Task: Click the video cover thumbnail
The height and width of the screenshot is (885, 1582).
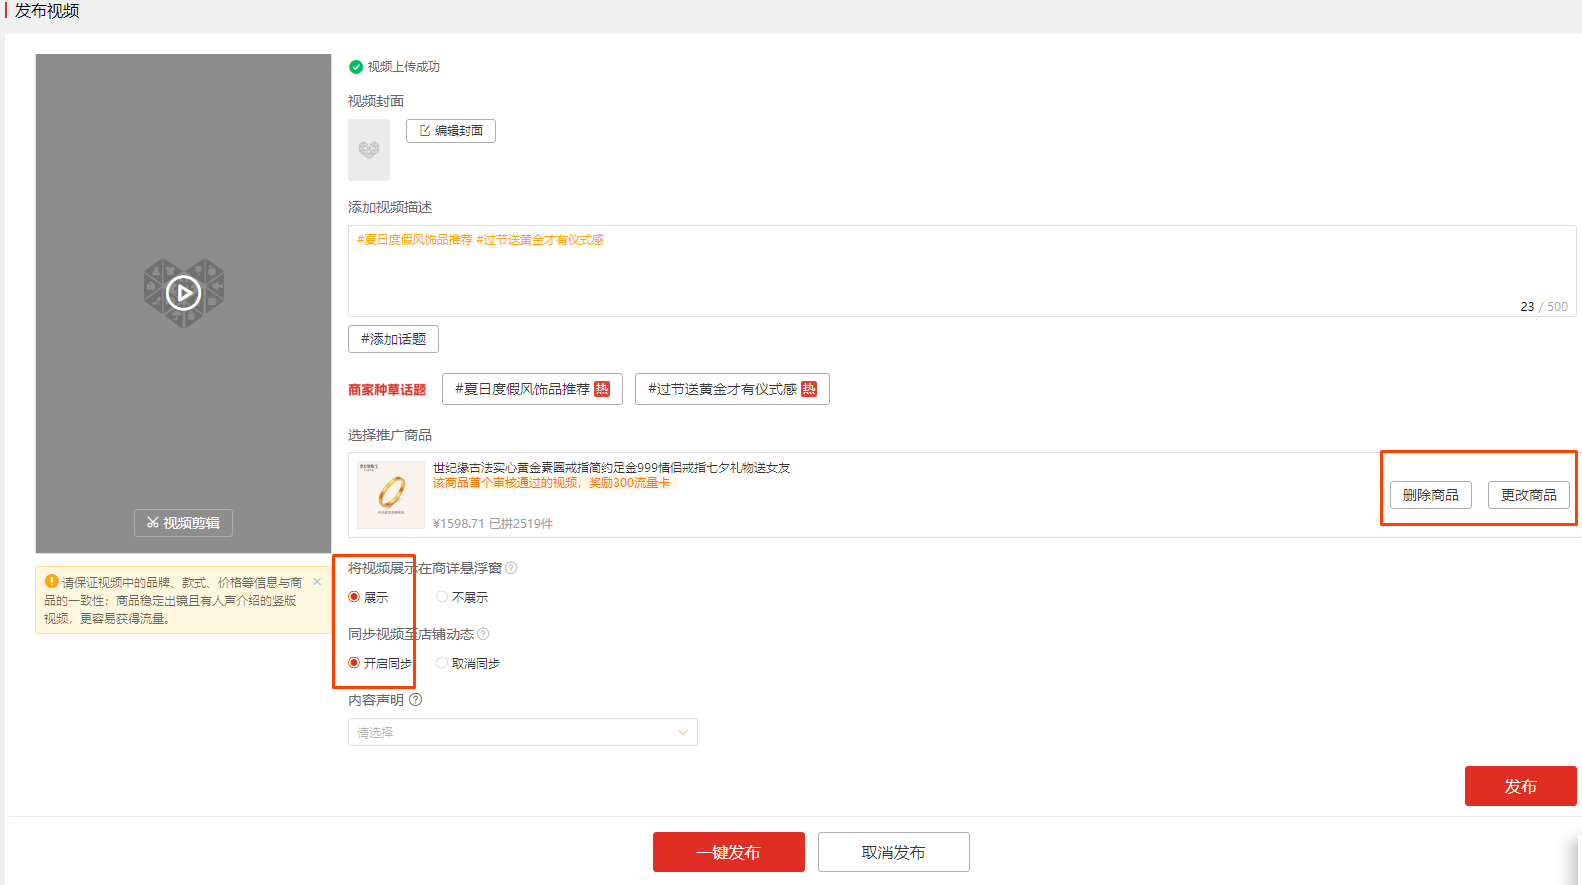Action: click(369, 150)
